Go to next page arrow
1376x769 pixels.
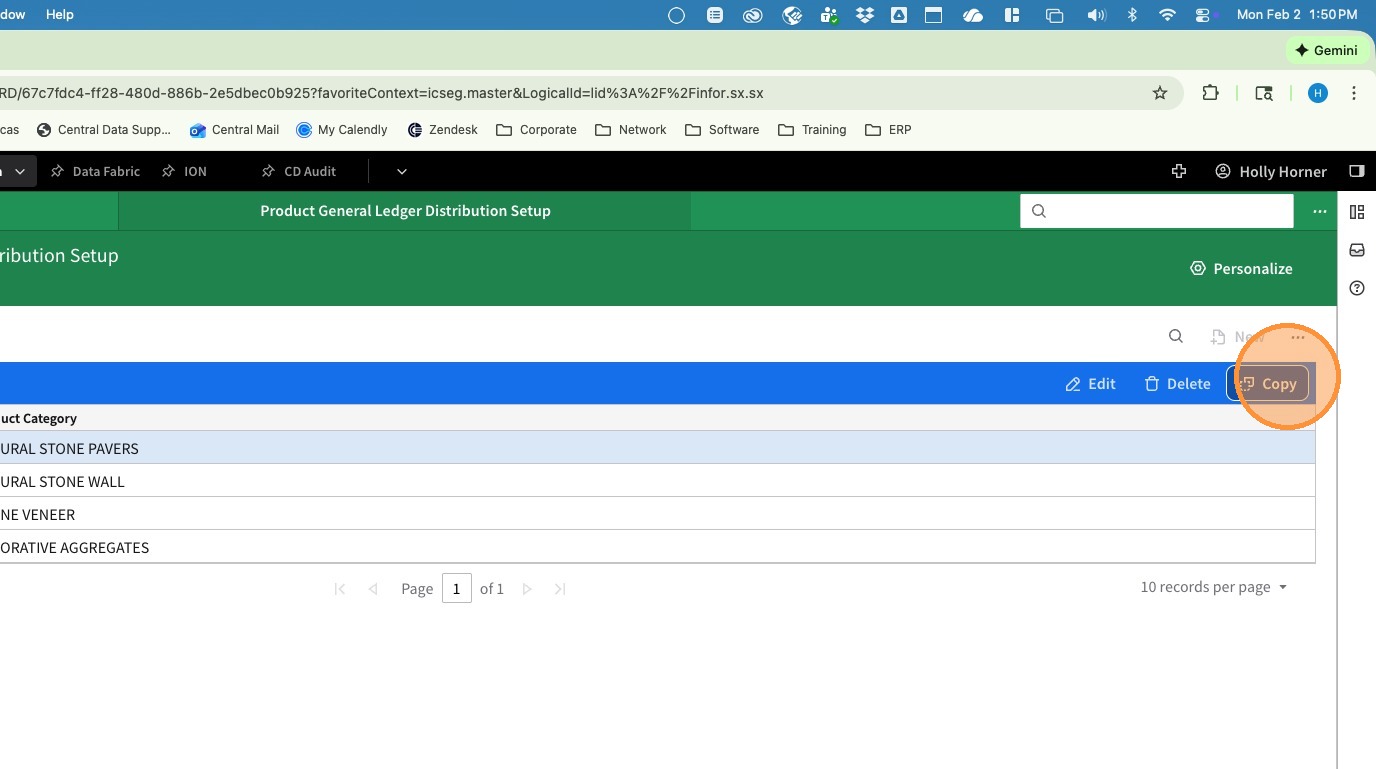point(527,589)
